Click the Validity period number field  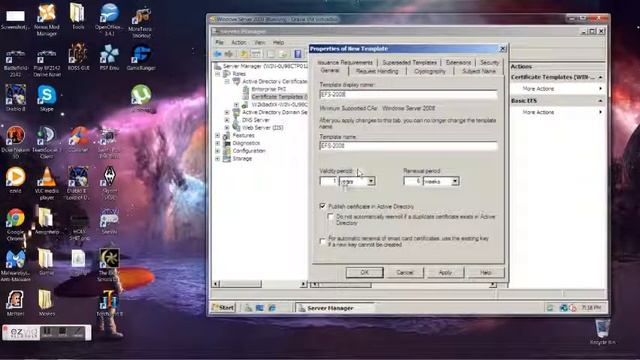tap(329, 181)
